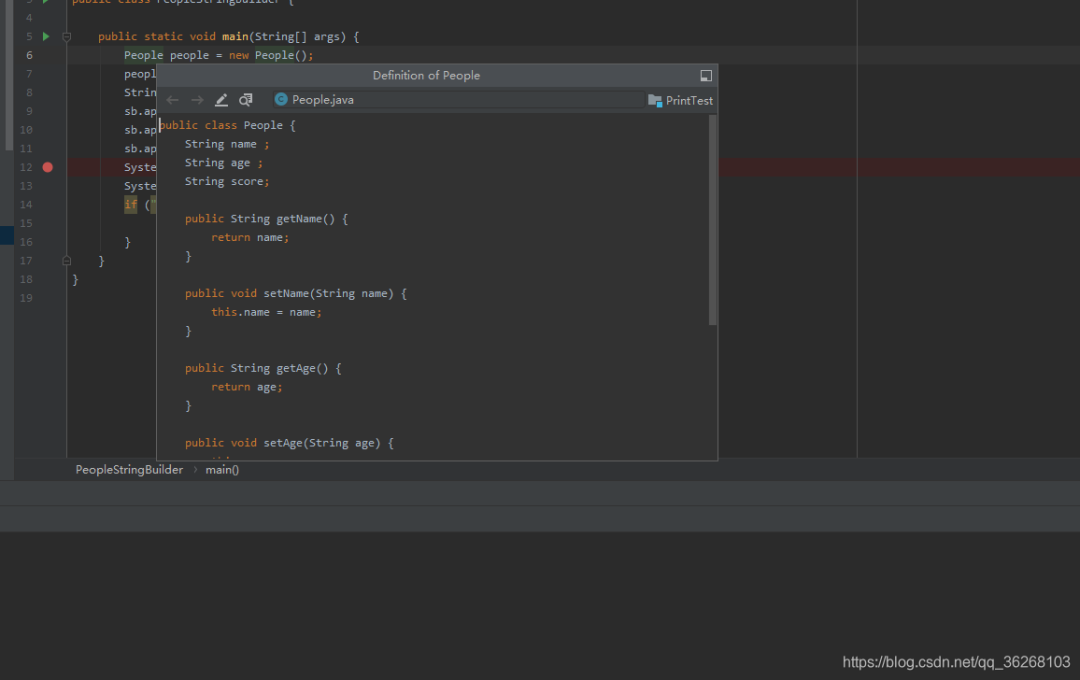Click the People.java class file icon
Image resolution: width=1080 pixels, height=680 pixels.
[281, 99]
